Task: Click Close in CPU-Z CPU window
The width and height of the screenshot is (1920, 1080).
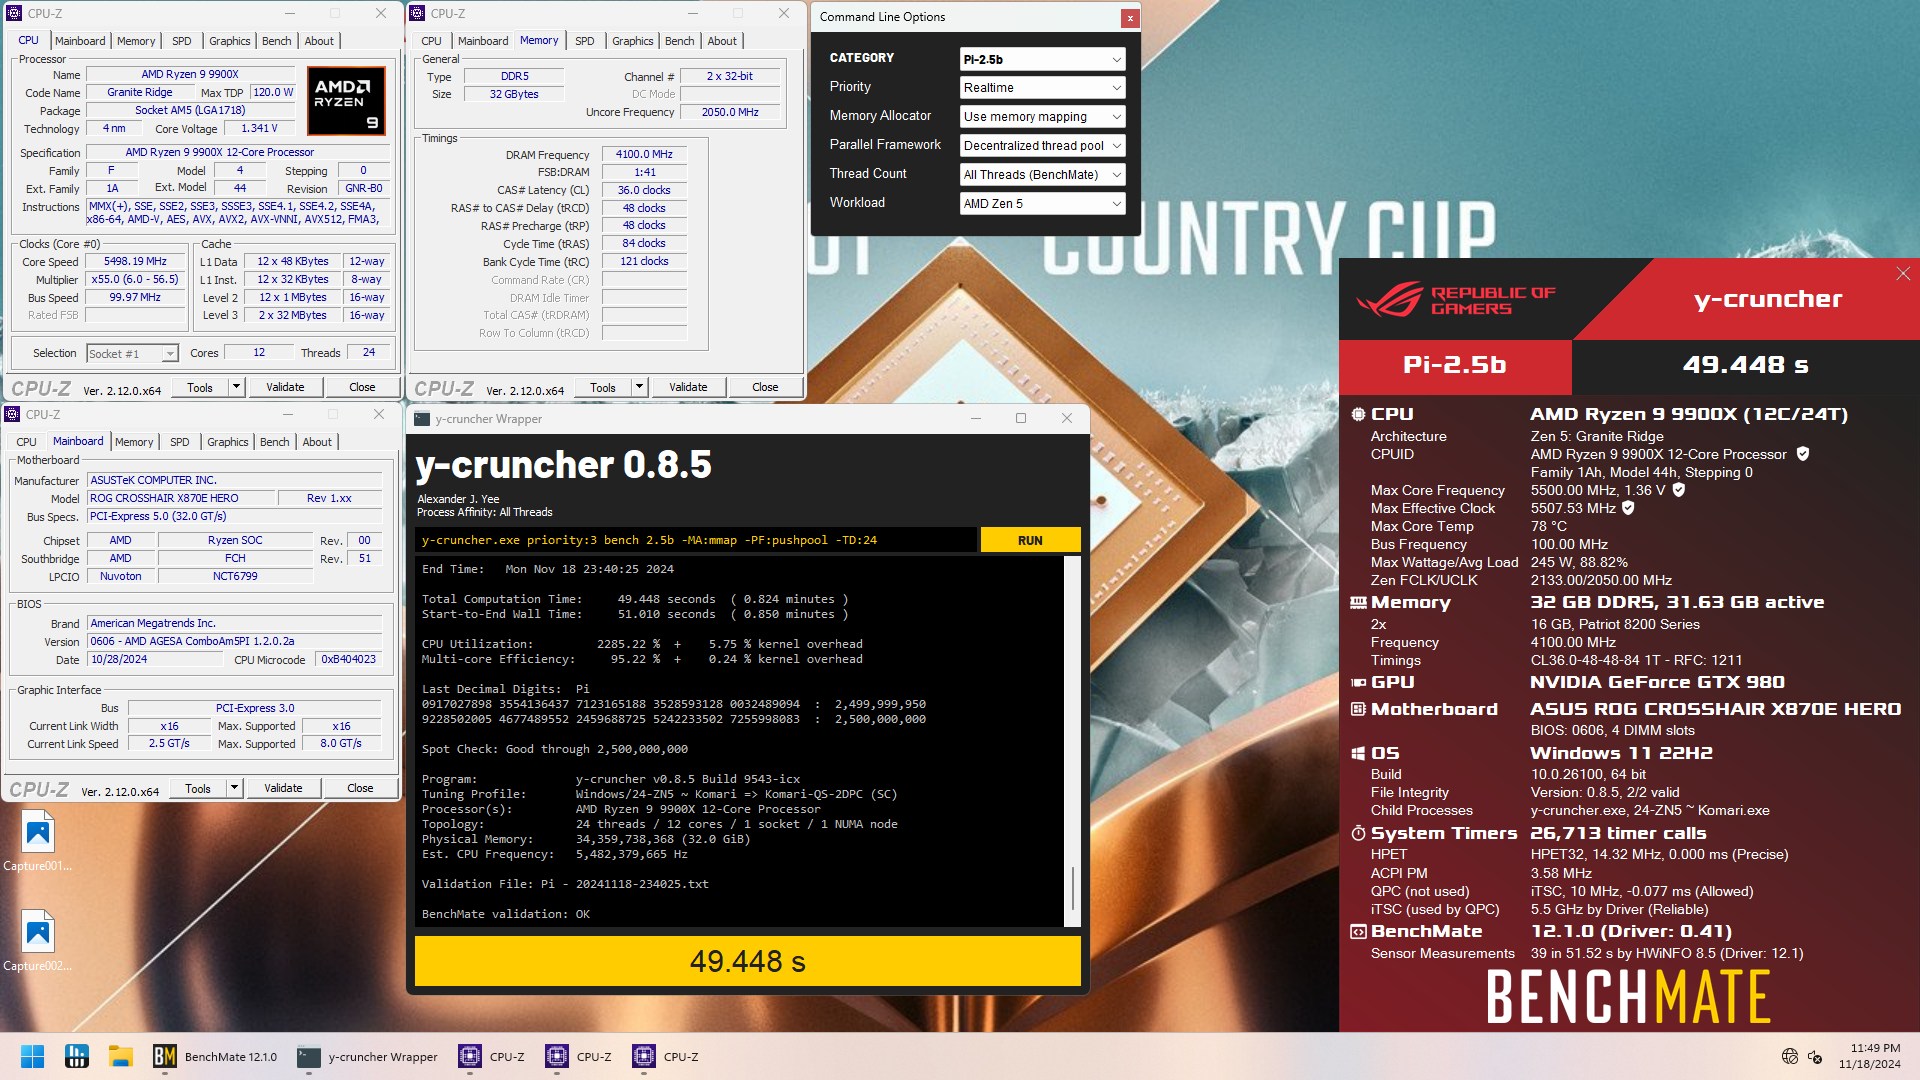Action: 362,387
